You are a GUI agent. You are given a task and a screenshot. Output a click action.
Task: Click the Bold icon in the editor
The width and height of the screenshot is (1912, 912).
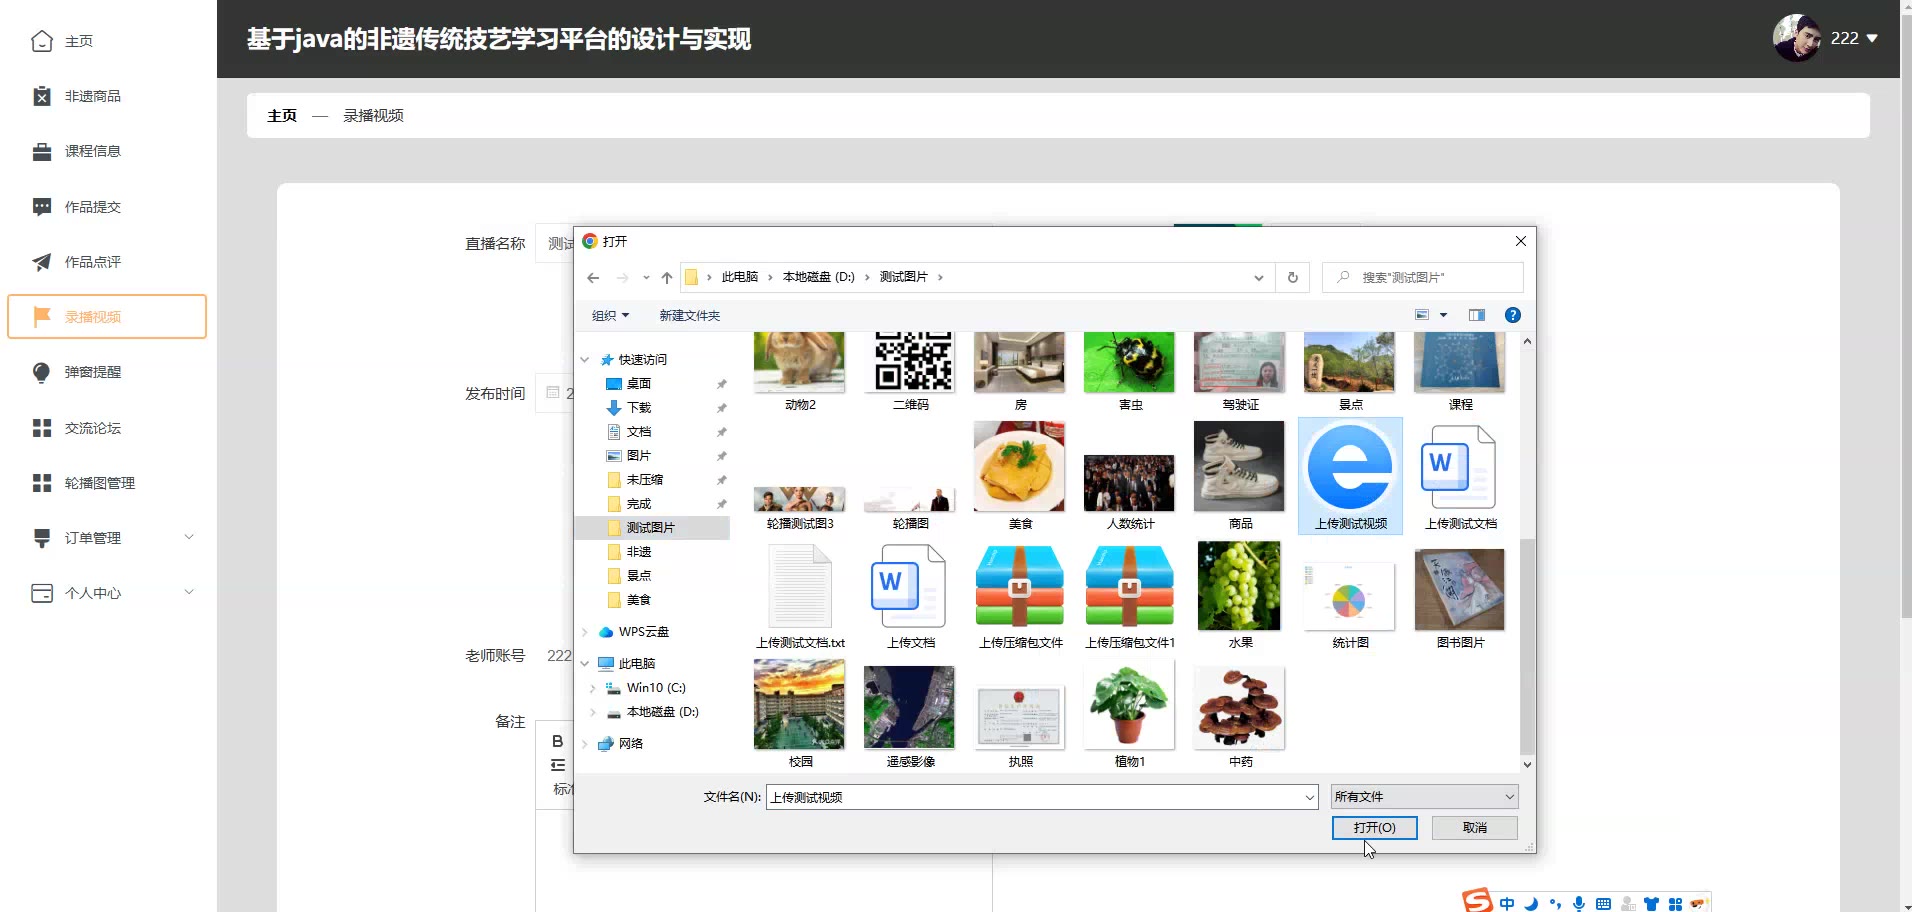[x=557, y=741]
